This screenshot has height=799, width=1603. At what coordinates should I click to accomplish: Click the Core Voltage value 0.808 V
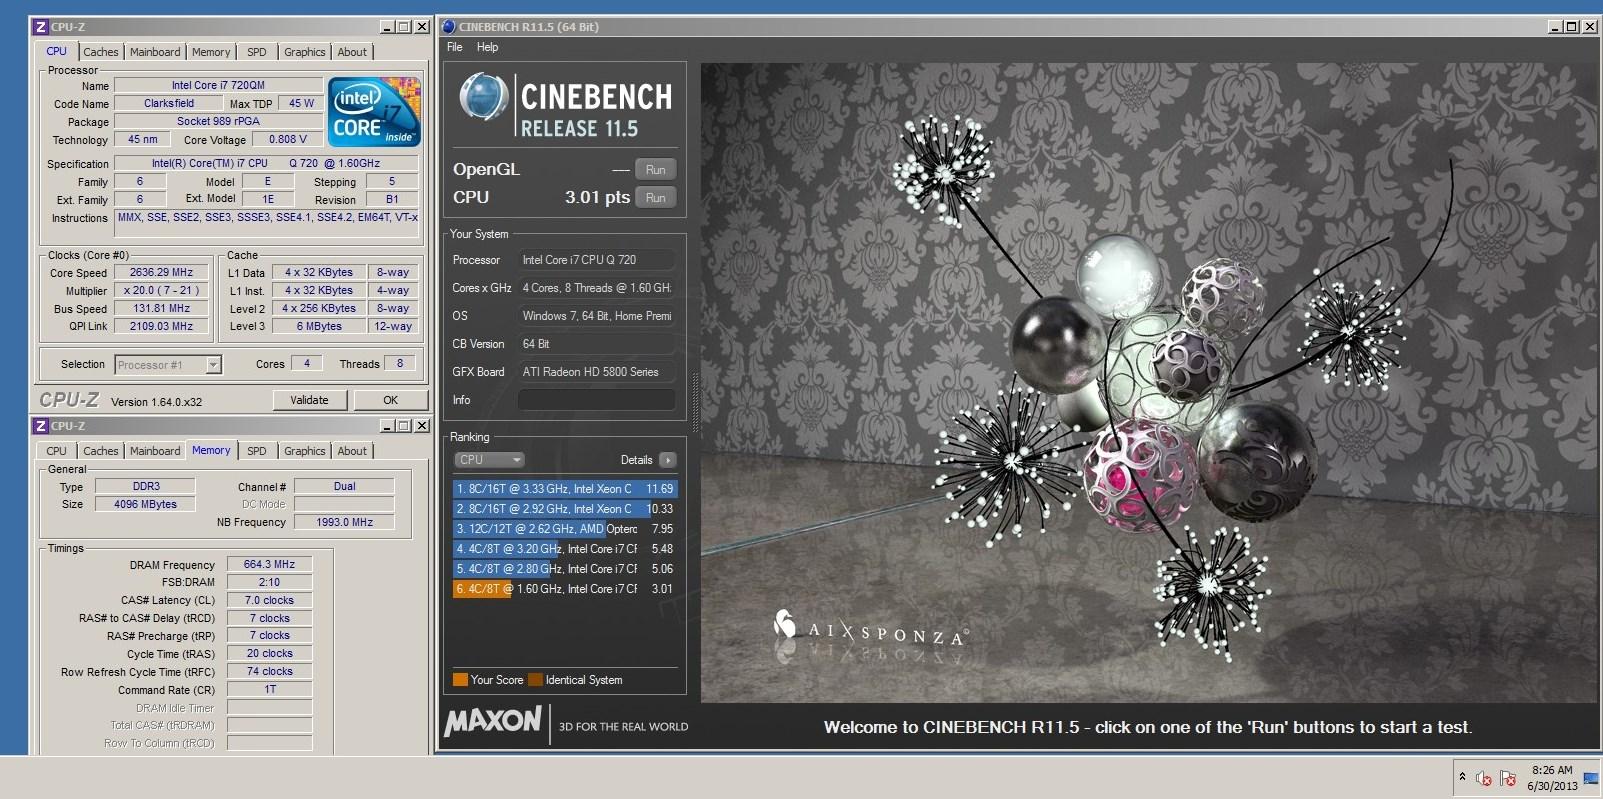[x=288, y=139]
